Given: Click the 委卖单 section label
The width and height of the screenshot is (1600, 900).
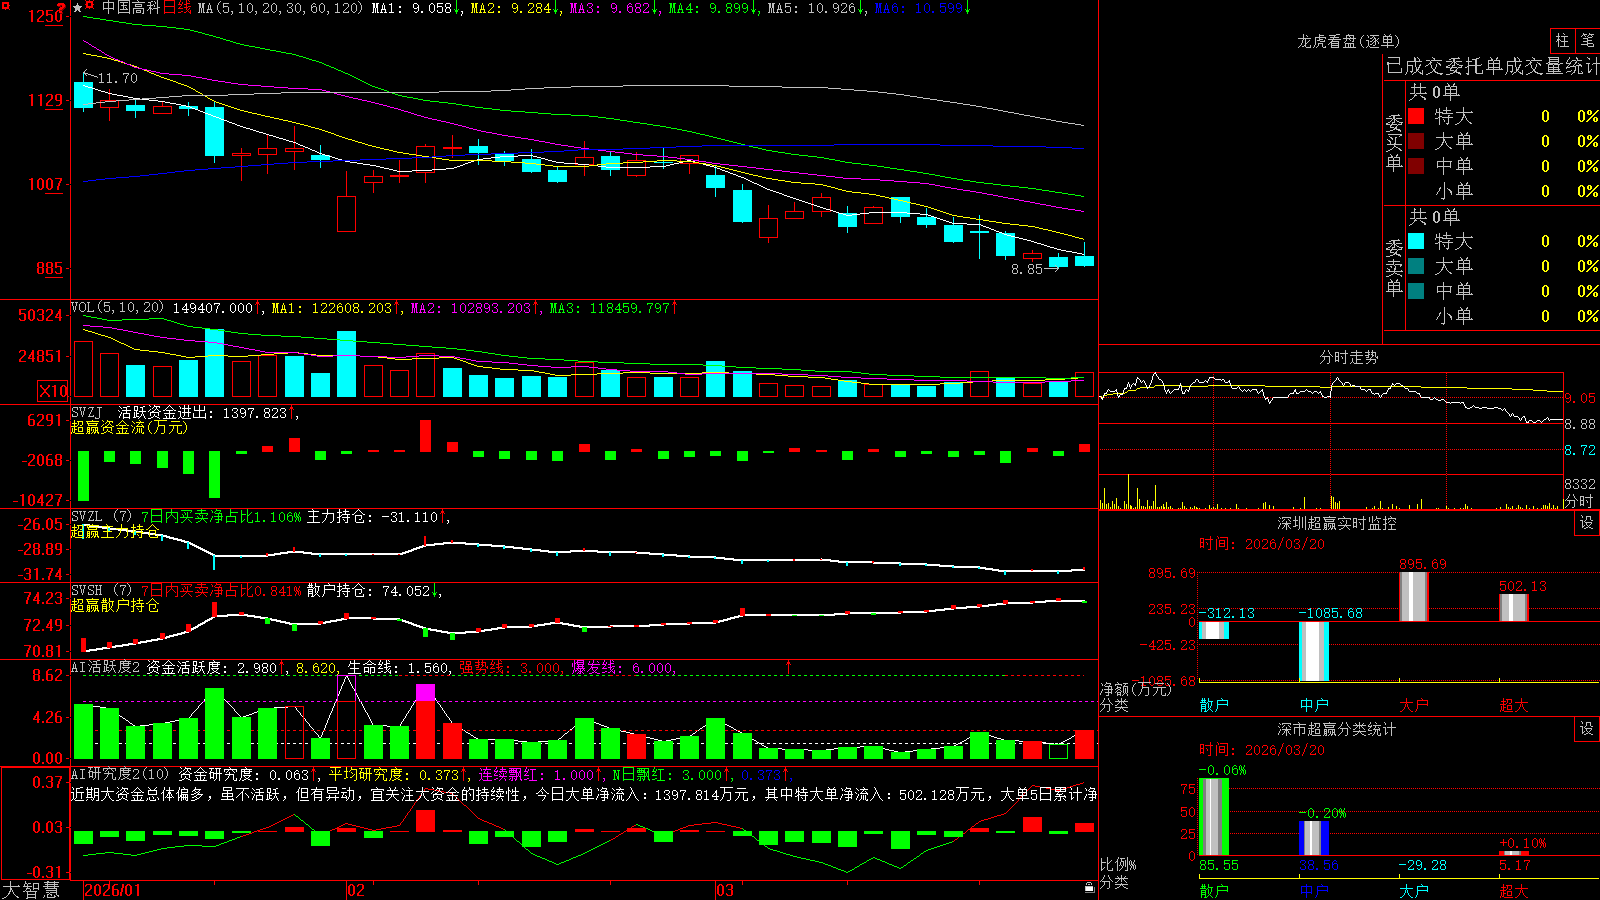Looking at the screenshot, I should (1394, 266).
